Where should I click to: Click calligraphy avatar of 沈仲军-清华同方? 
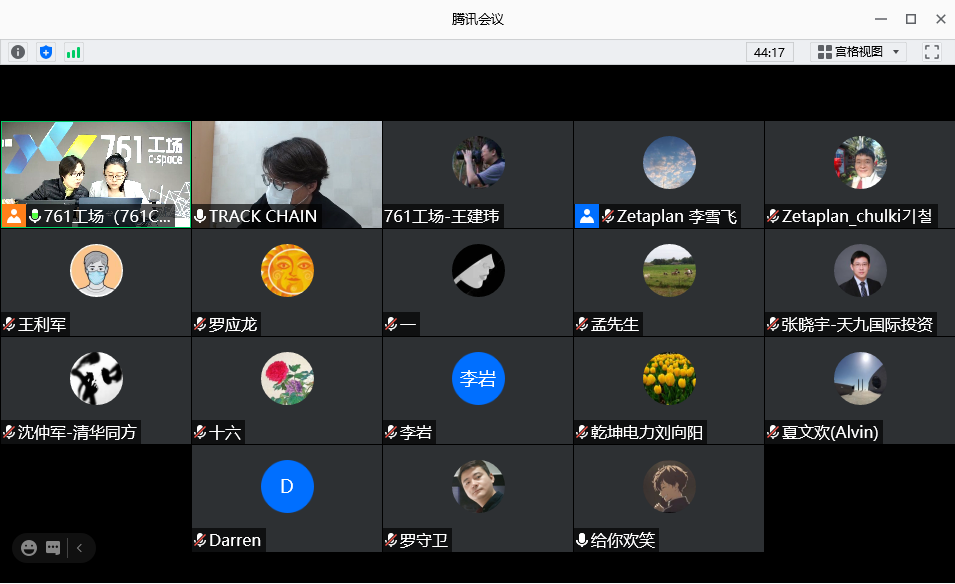[96, 378]
